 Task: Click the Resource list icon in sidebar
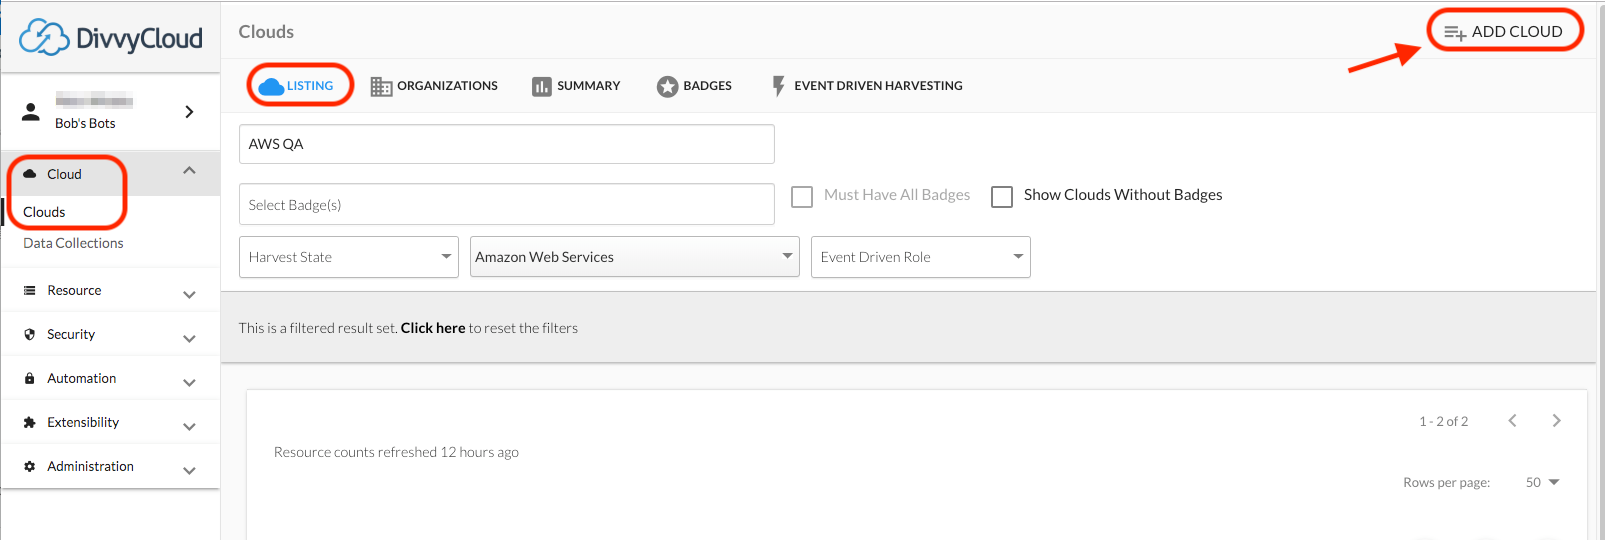[x=30, y=290]
